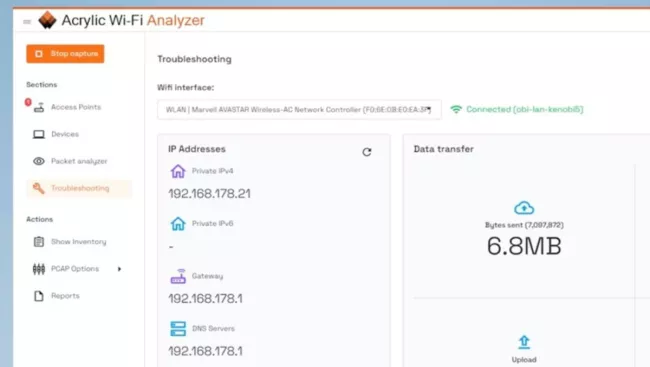
Task: Click the green Wi-Fi connected icon
Action: pyautogui.click(x=456, y=109)
